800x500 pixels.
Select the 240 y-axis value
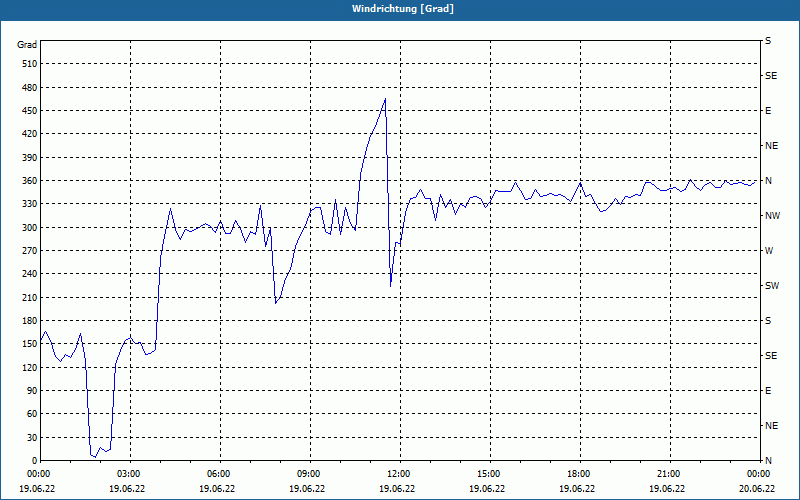coord(30,274)
